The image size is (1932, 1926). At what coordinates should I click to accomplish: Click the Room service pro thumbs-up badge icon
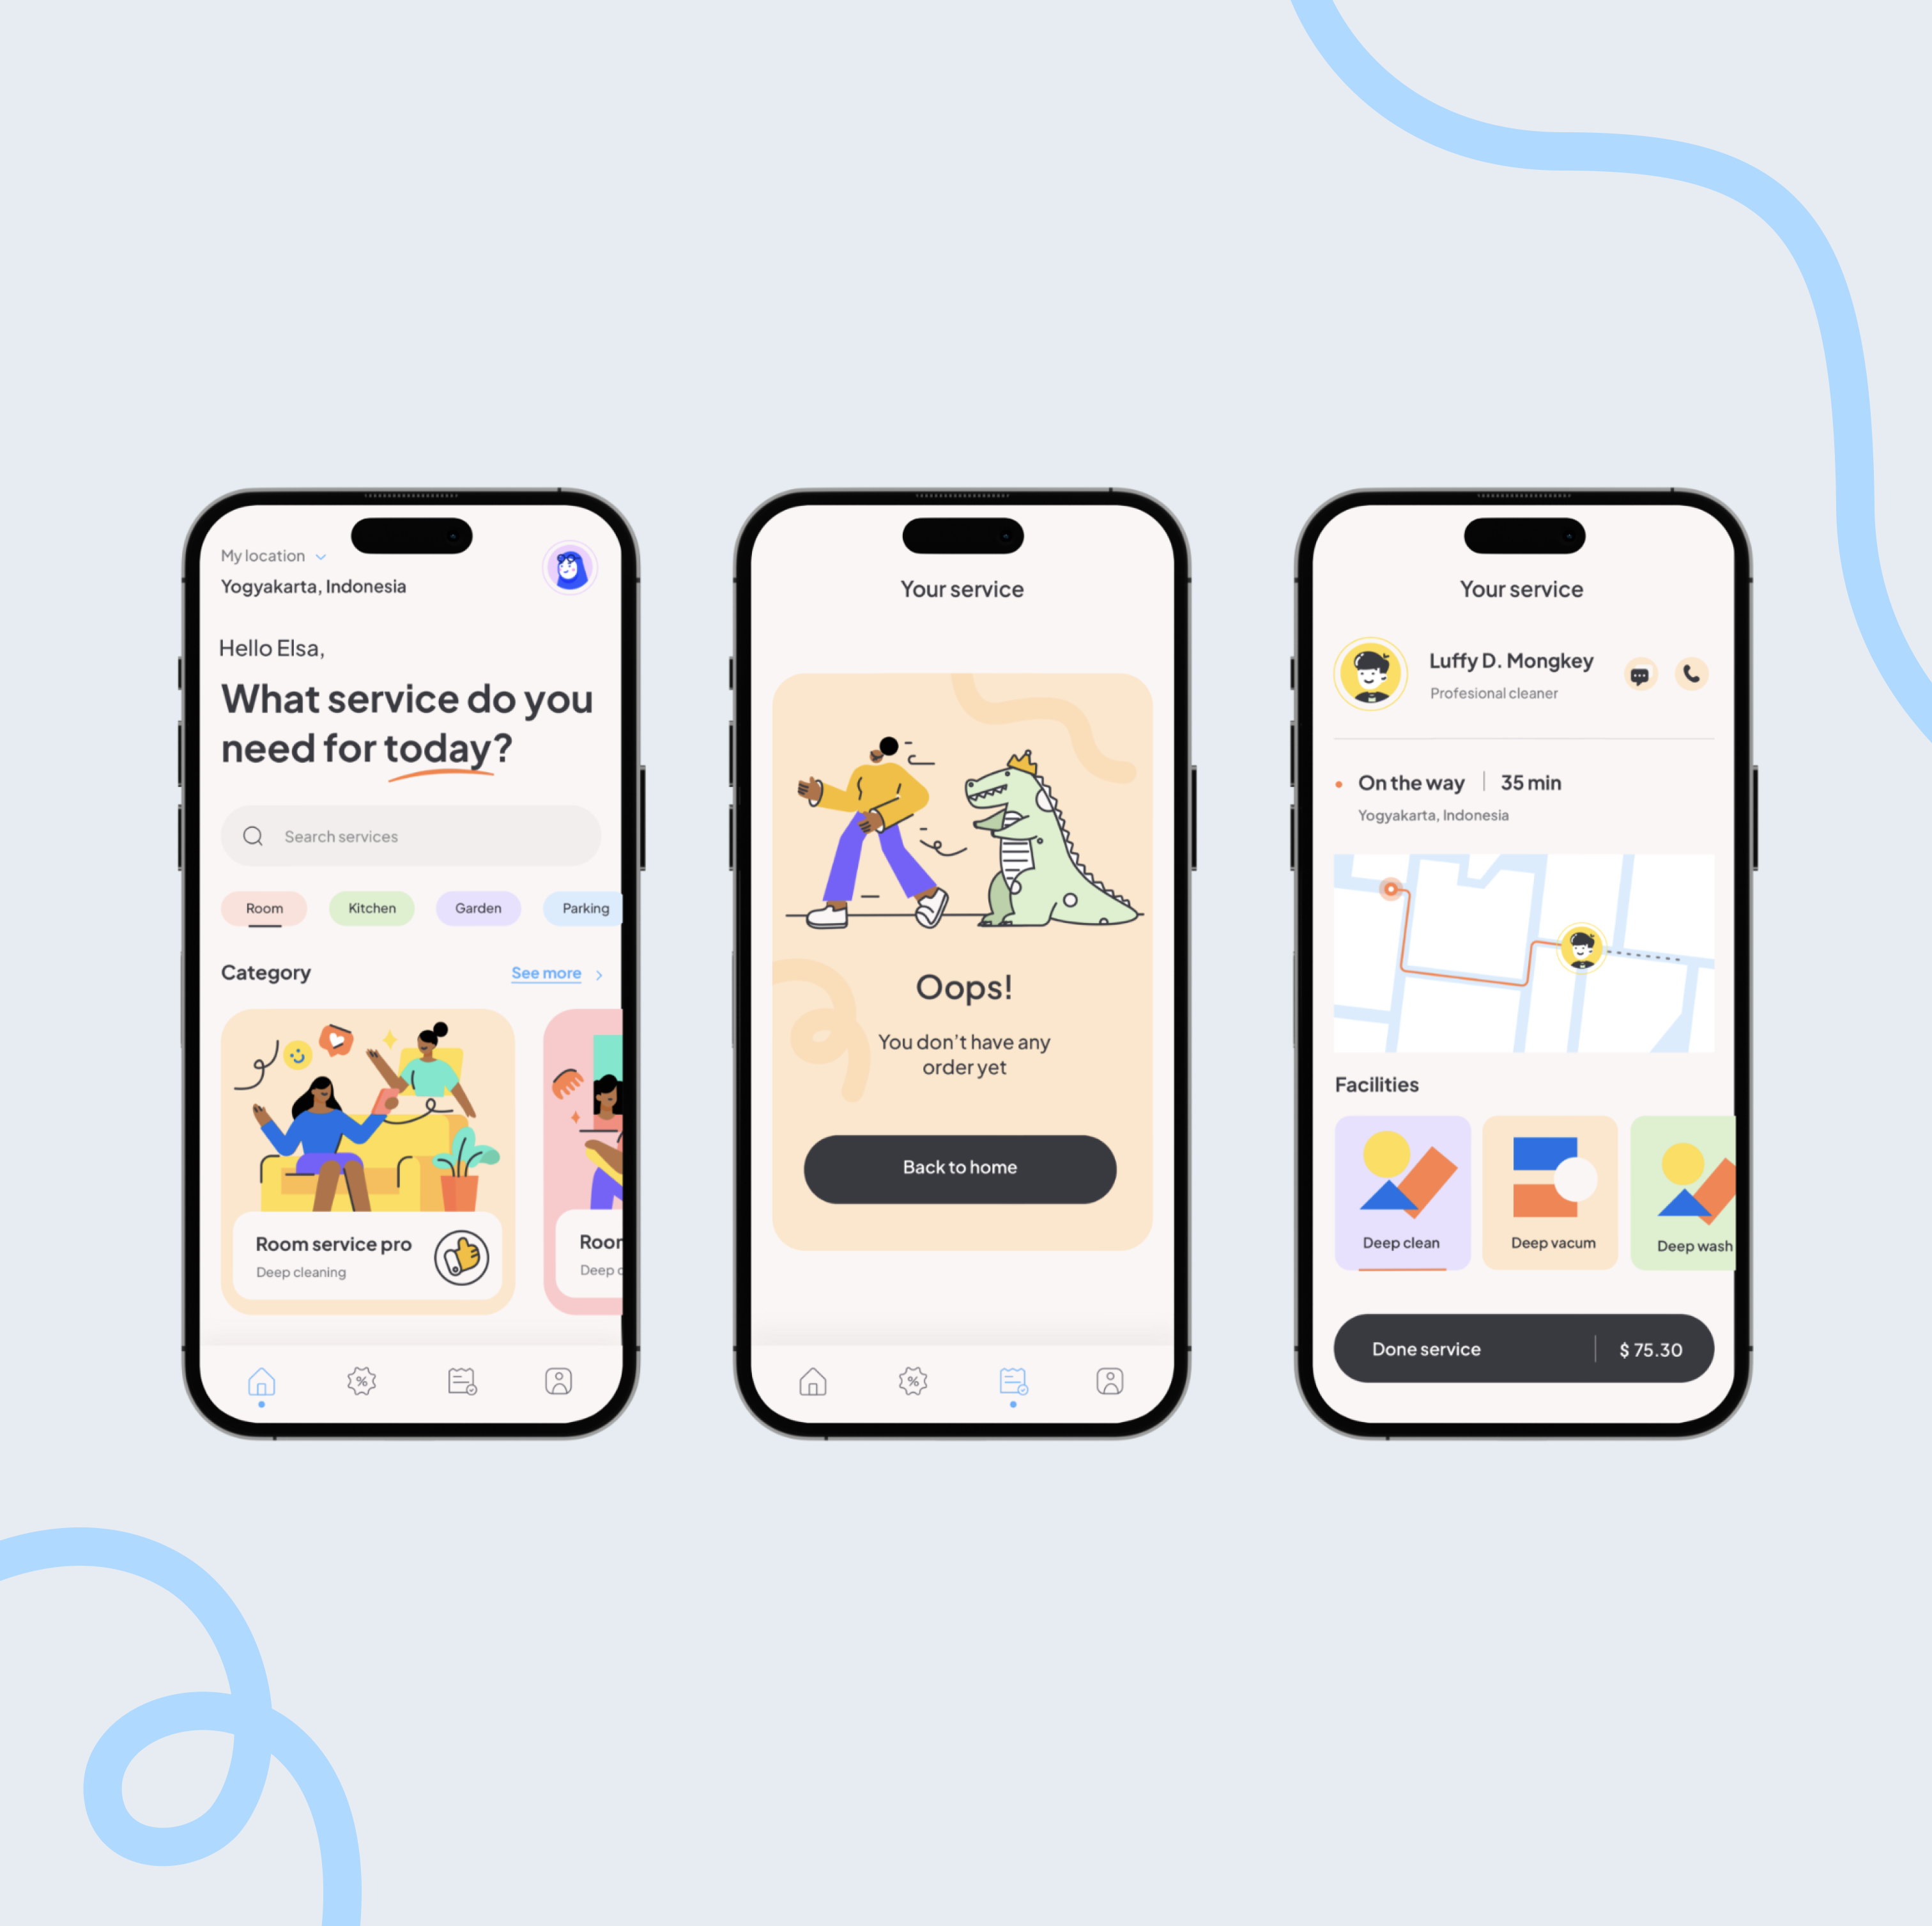tap(463, 1258)
